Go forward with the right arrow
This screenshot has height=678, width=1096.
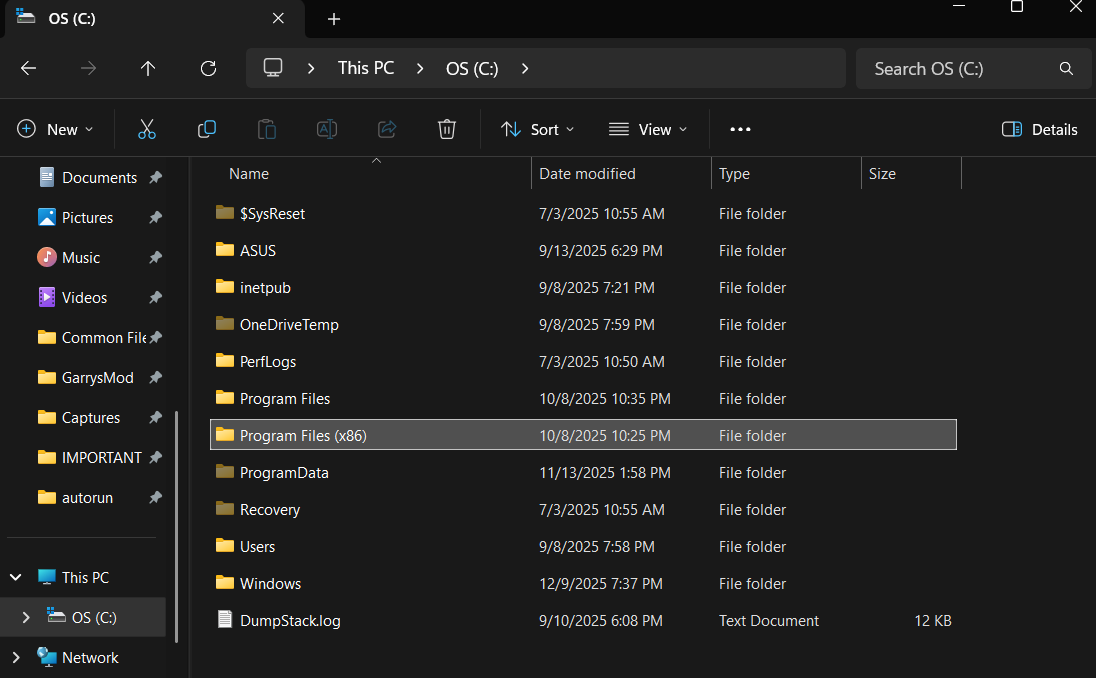point(88,68)
